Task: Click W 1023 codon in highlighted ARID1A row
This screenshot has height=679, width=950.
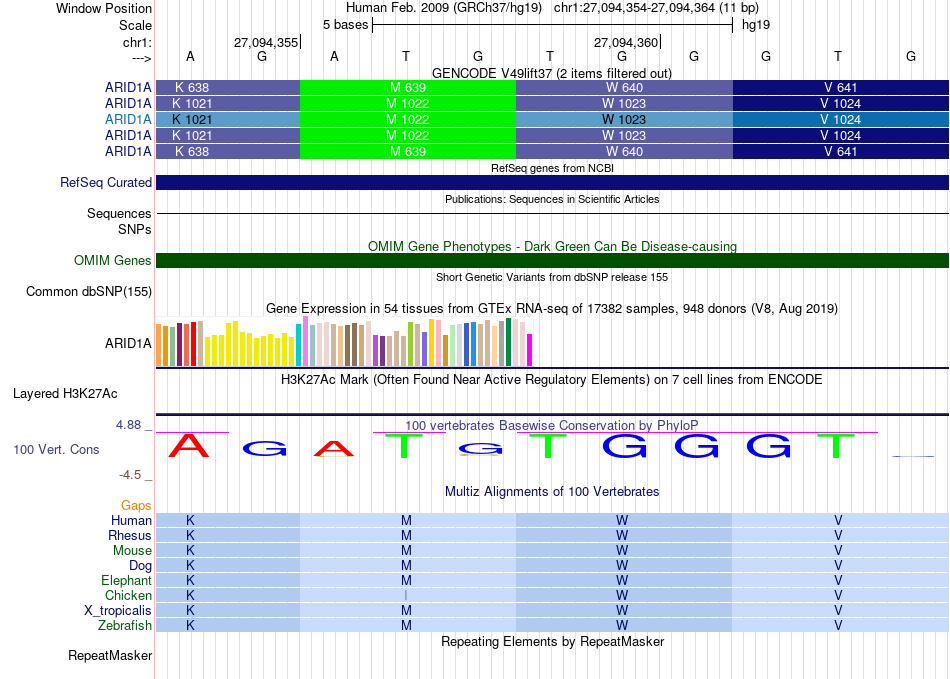Action: point(623,119)
